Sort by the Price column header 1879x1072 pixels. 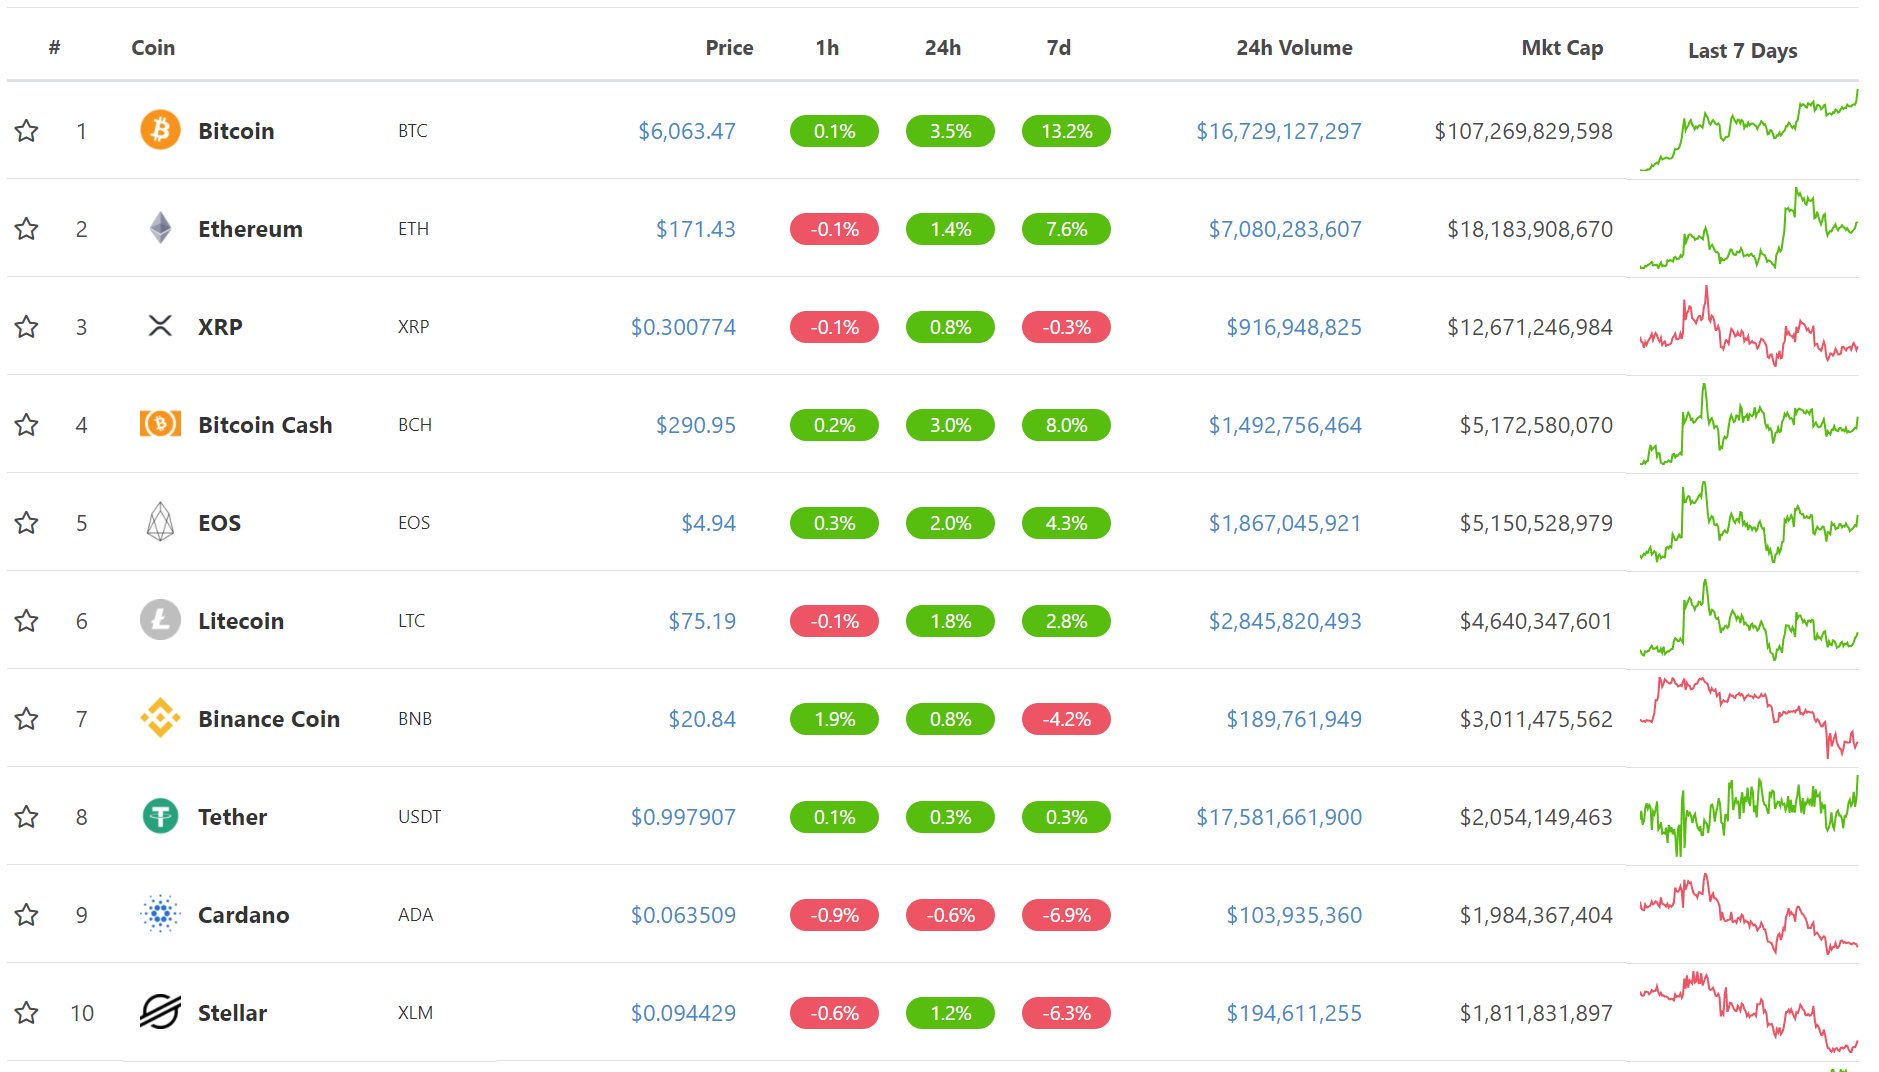(x=729, y=47)
